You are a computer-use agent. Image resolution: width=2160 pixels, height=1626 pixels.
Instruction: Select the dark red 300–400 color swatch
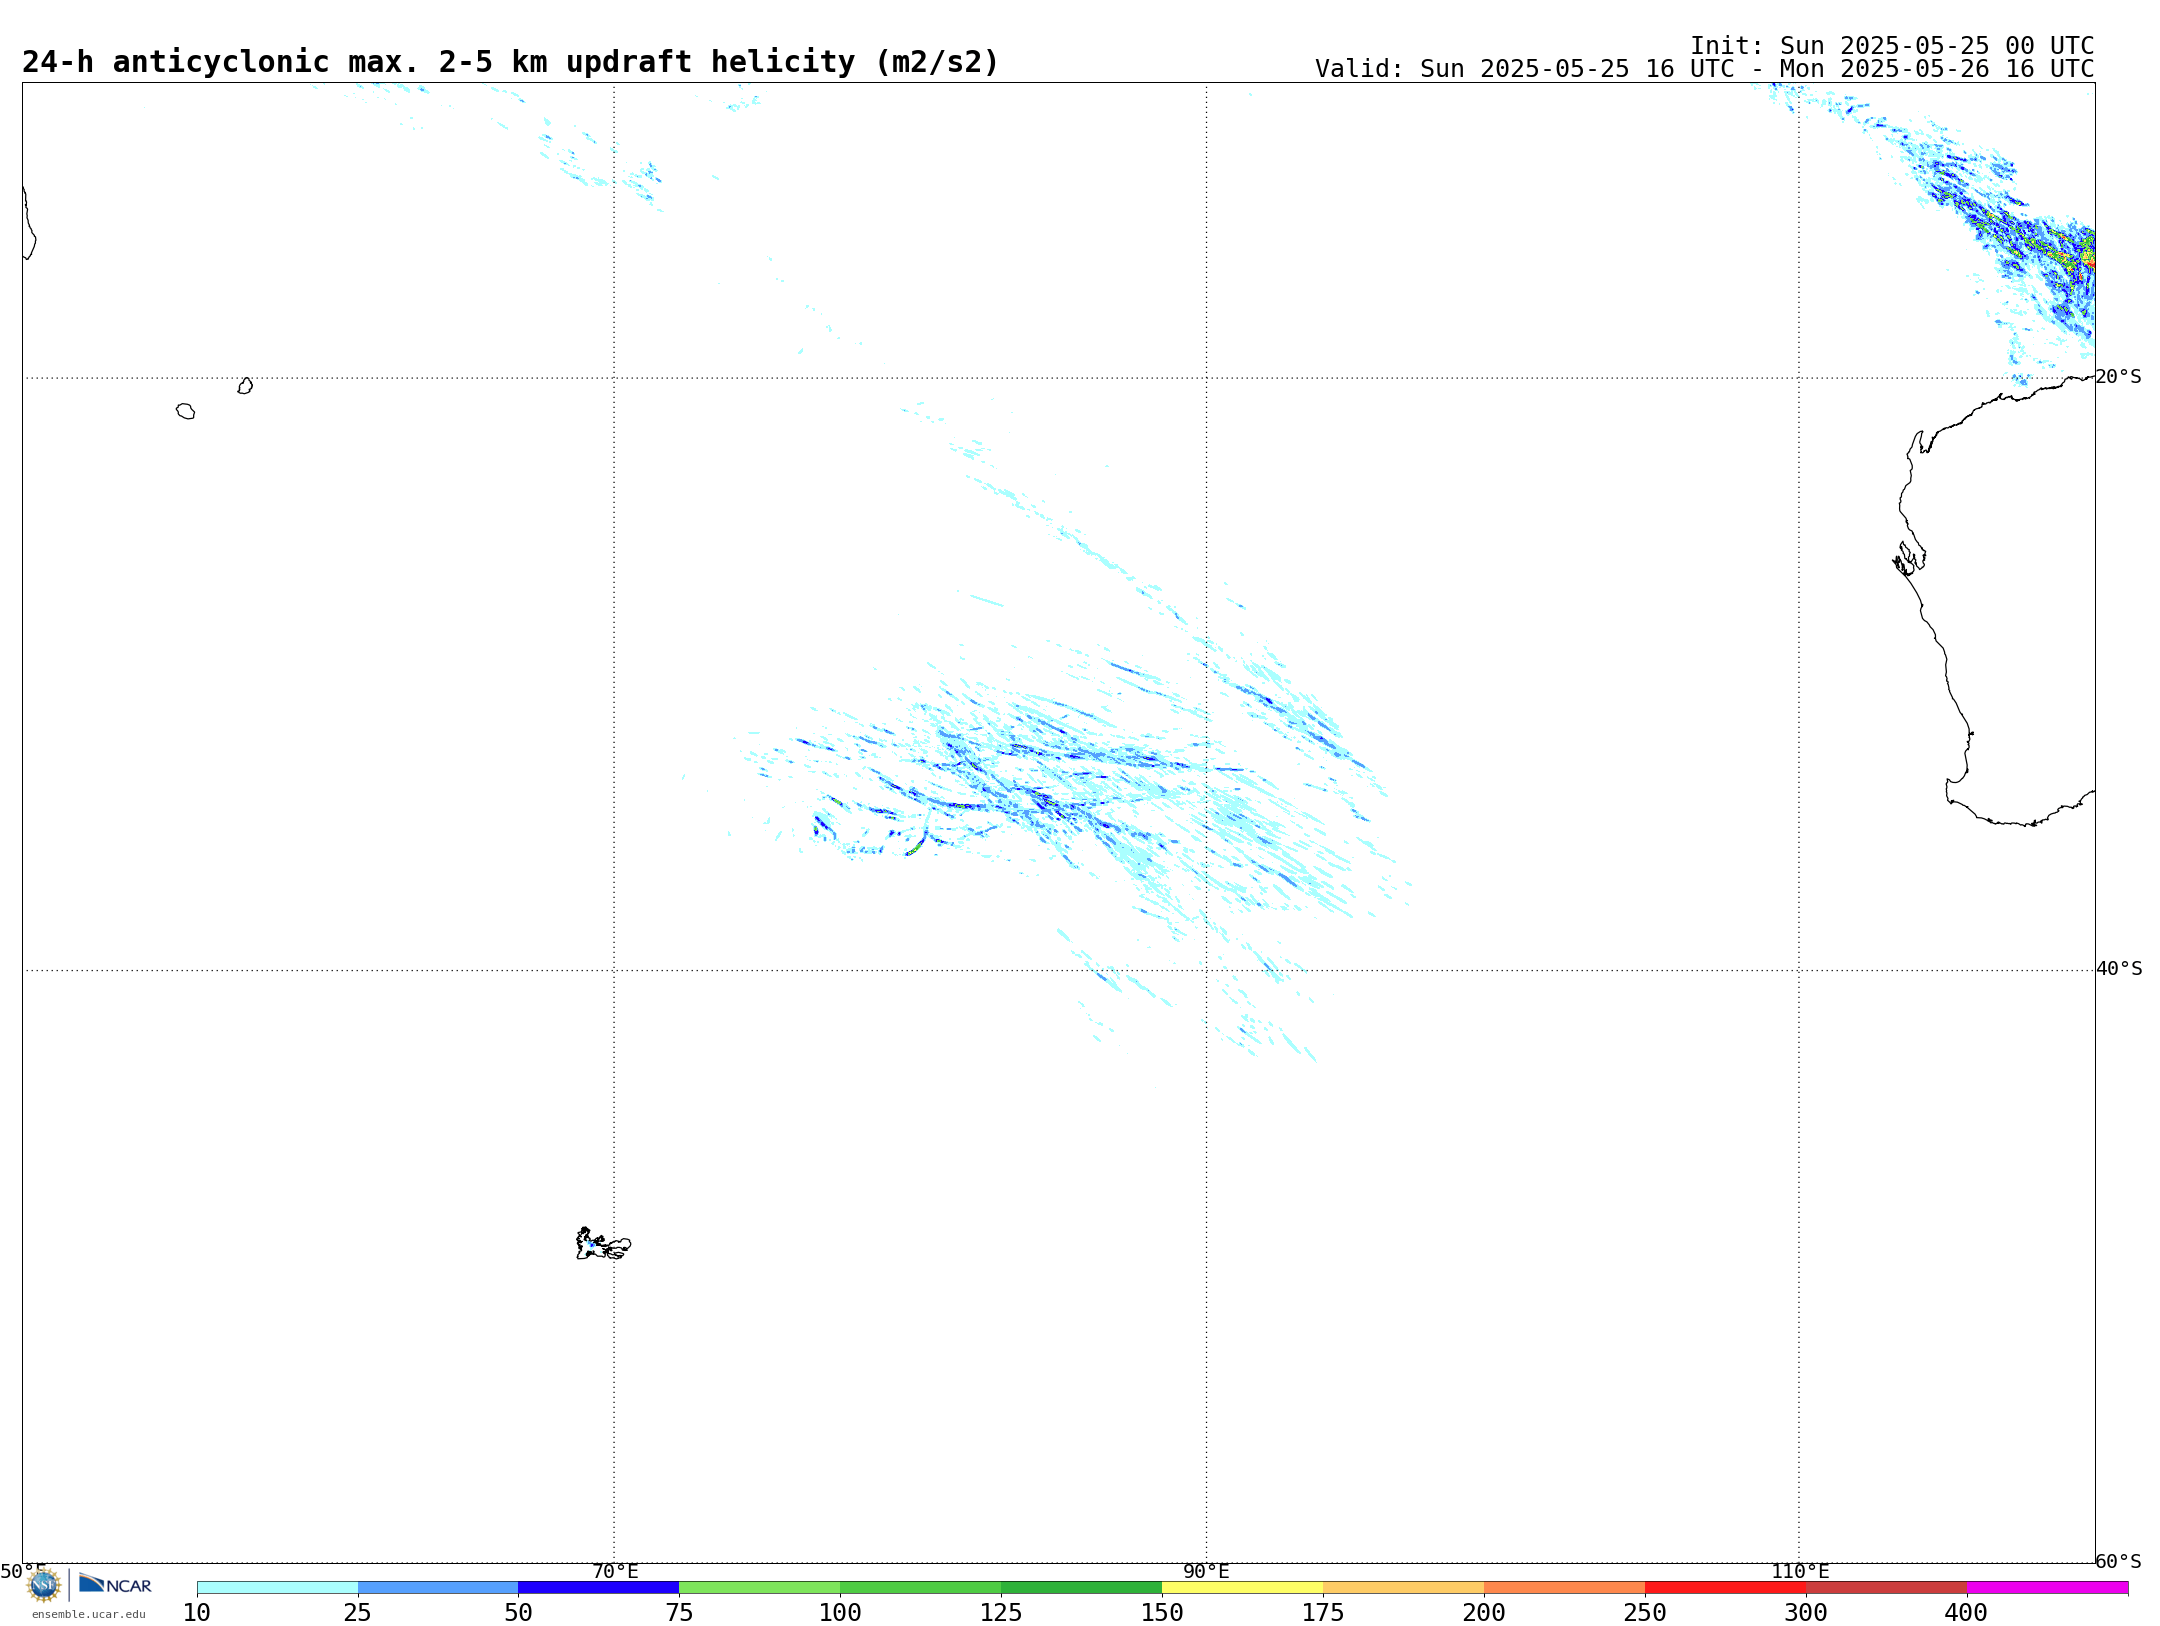point(1887,1588)
